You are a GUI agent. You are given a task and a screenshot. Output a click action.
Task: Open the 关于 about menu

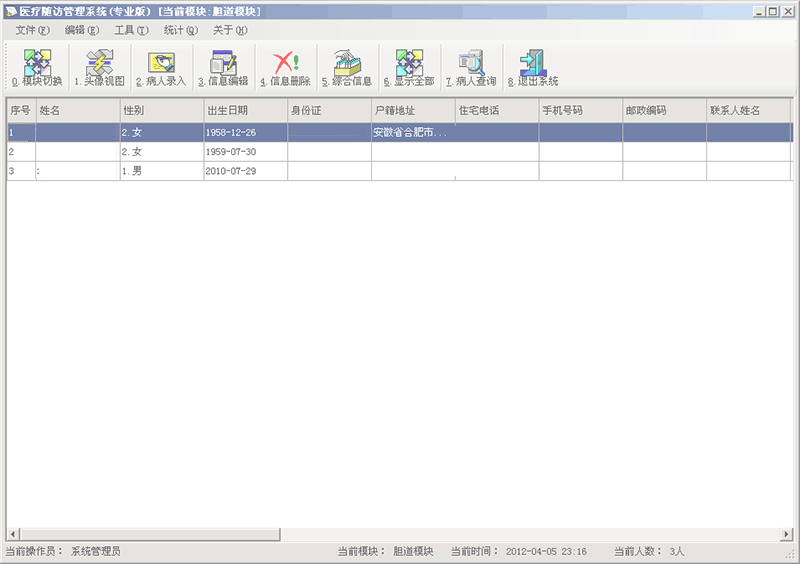coord(230,30)
